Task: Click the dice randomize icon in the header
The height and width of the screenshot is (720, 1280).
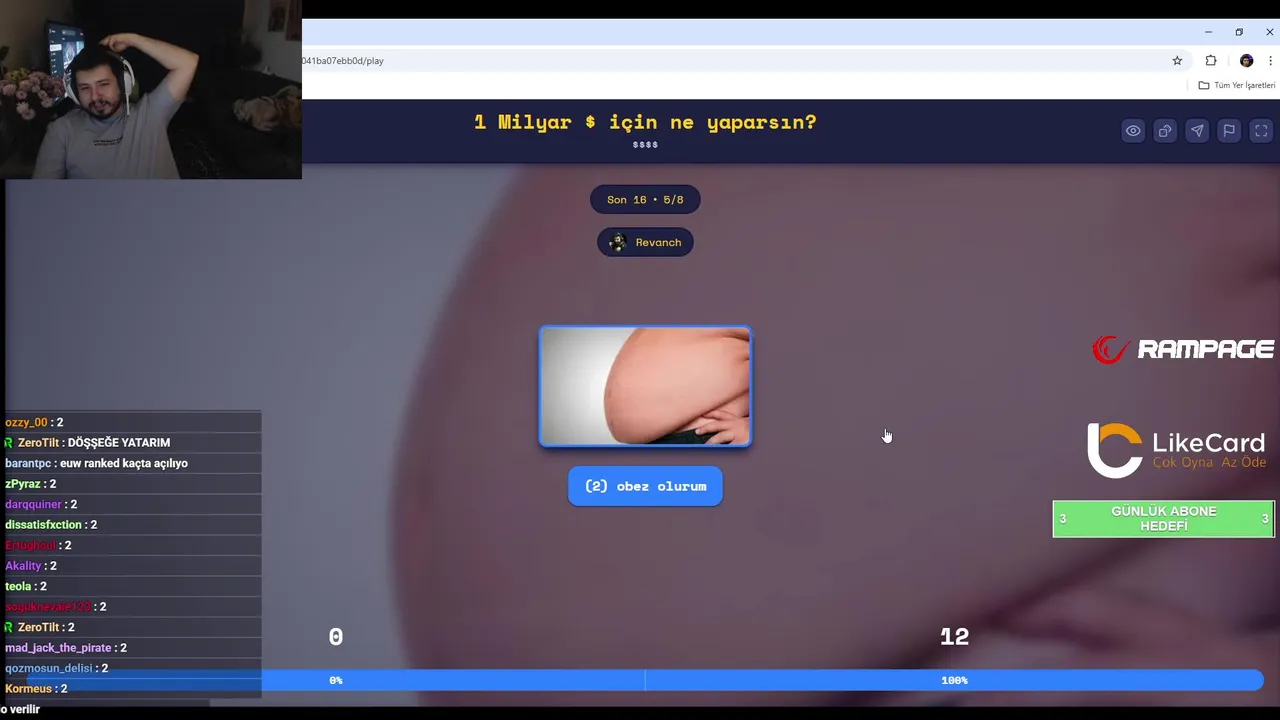Action: pyautogui.click(x=1165, y=131)
